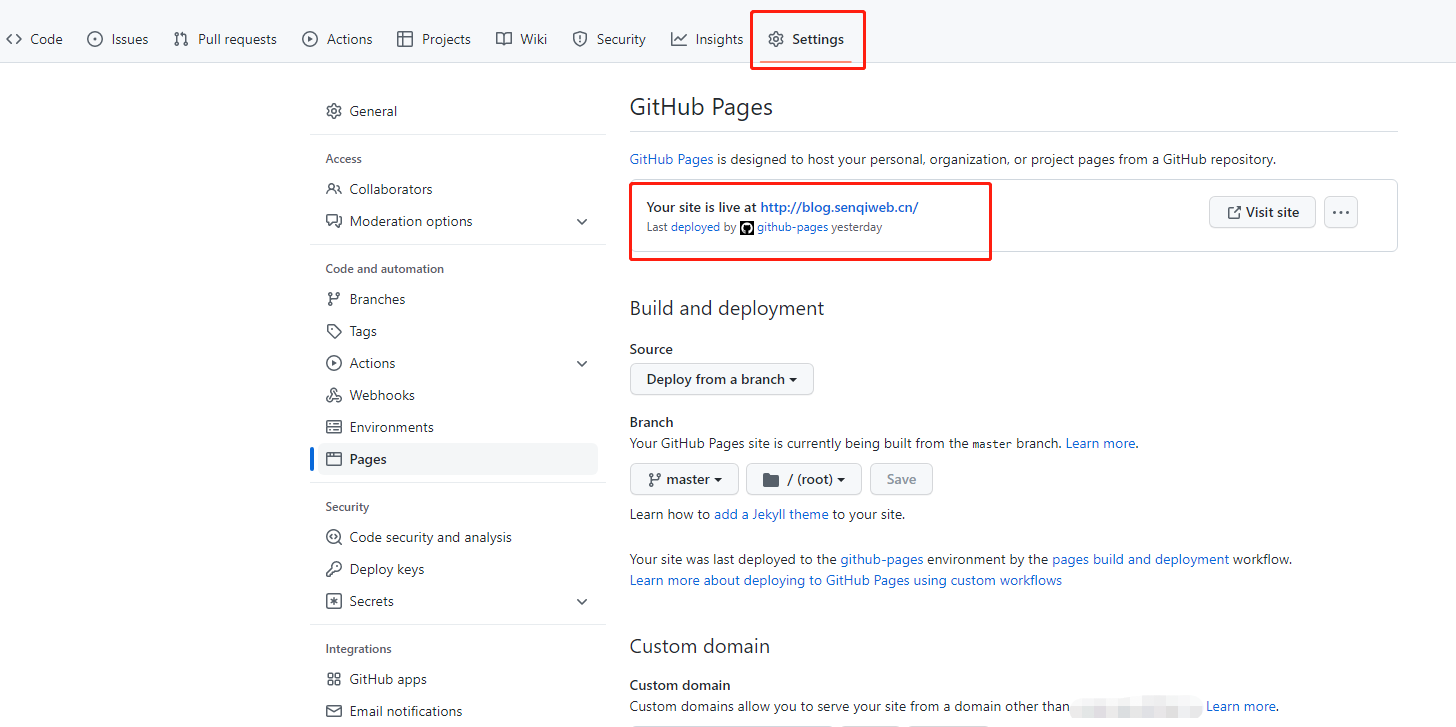Open the Webhooks settings icon

point(334,395)
